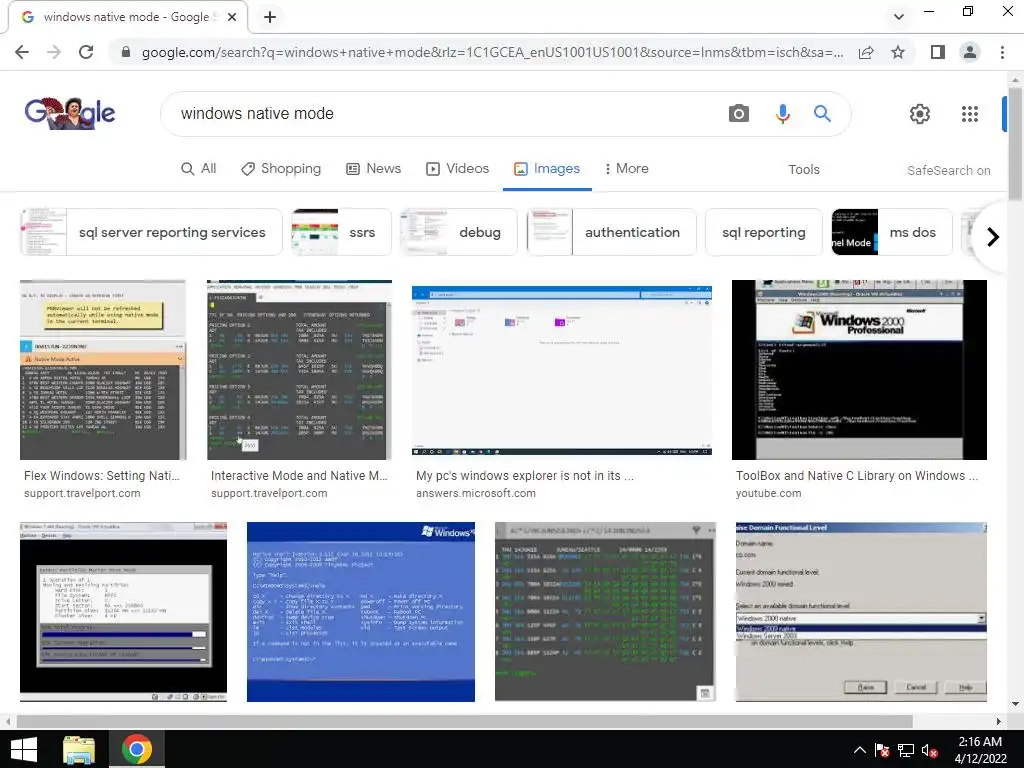Click the address bar URL

(492, 52)
